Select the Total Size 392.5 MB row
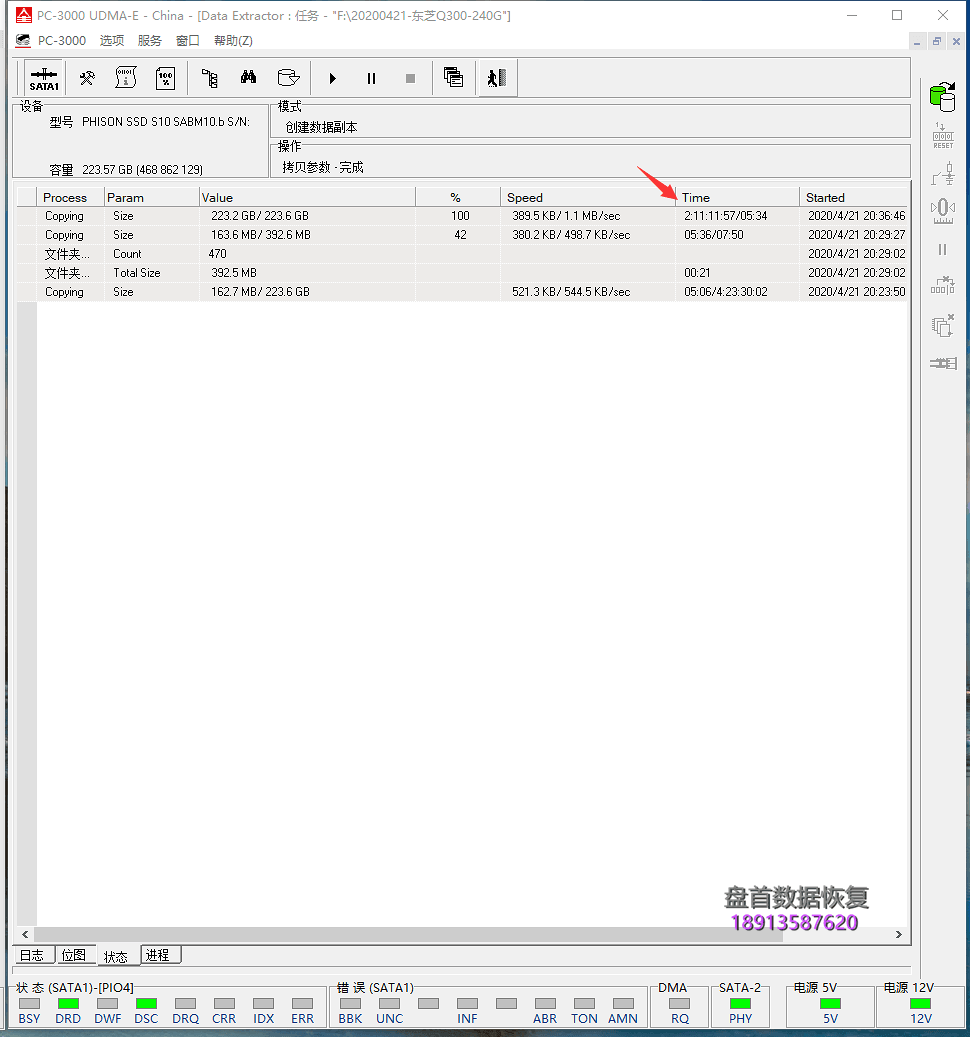 click(463, 272)
